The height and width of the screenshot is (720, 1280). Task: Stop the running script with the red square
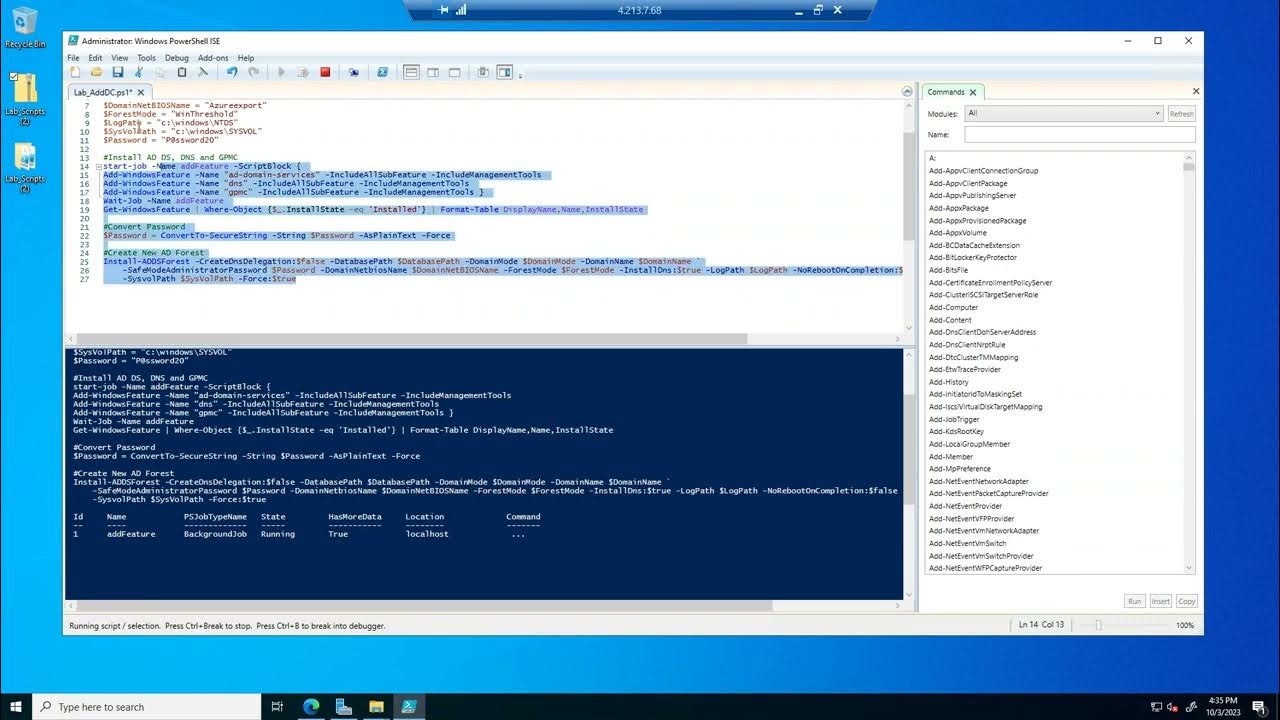pos(325,72)
